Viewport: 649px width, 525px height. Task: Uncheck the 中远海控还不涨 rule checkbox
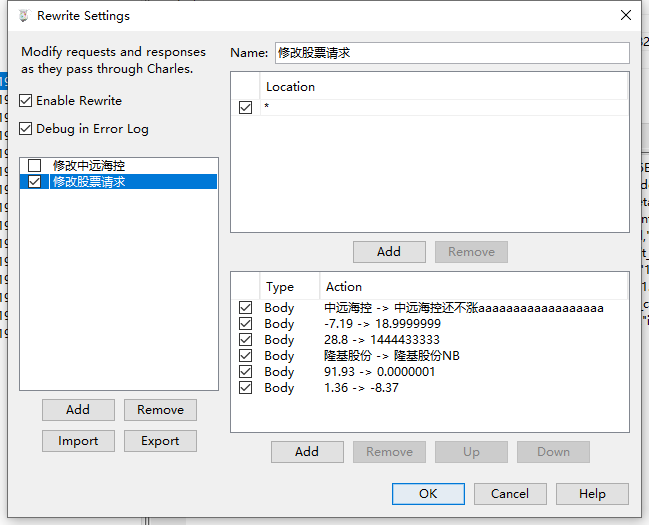(245, 308)
